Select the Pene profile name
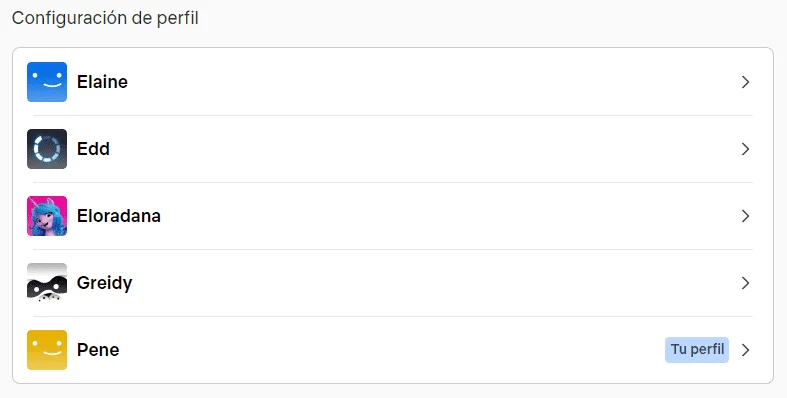Screen dimensions: 787x398 click(x=98, y=350)
